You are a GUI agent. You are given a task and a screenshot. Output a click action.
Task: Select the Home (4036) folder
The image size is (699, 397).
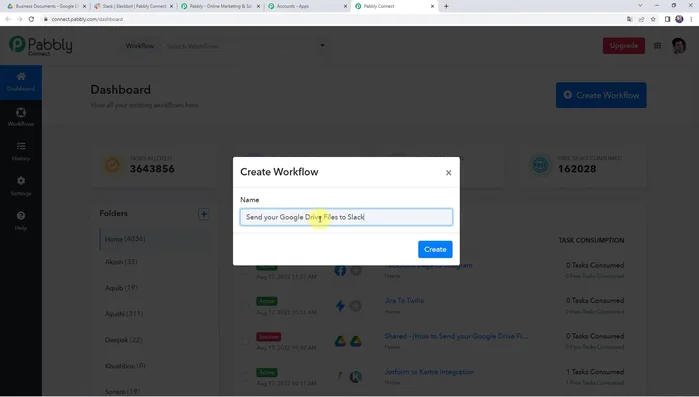tap(154, 239)
